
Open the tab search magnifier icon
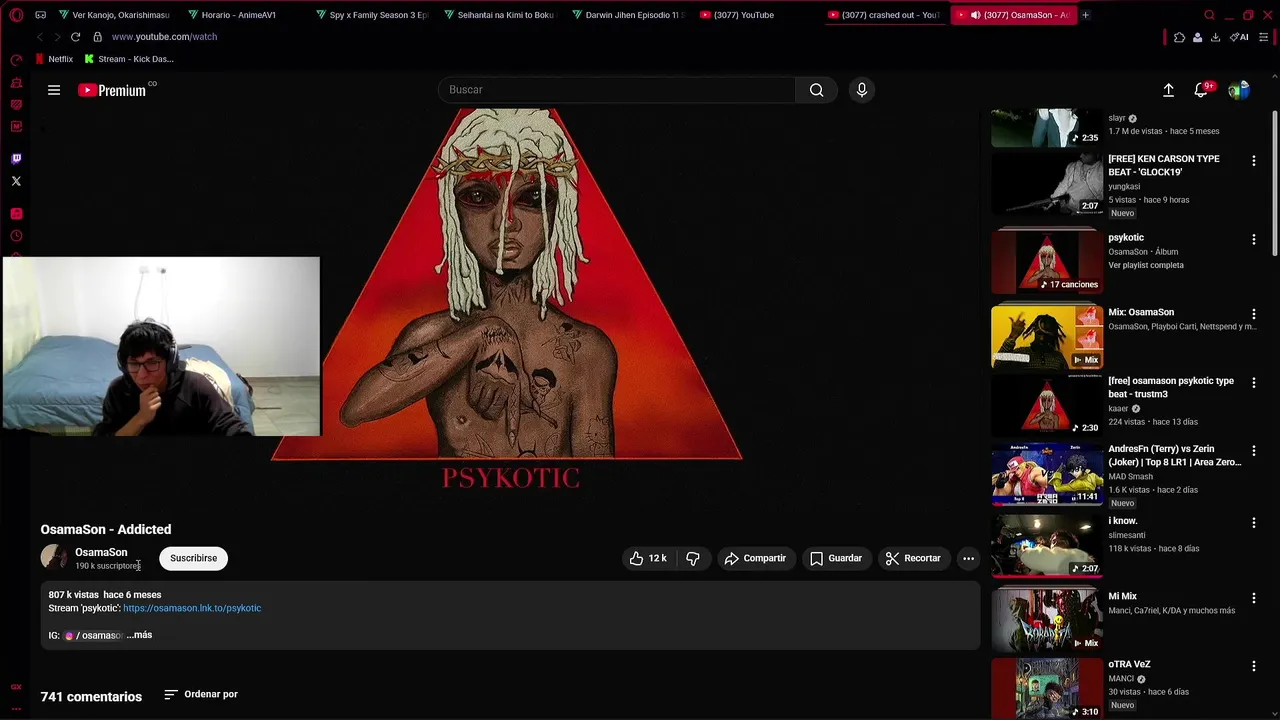1209,15
